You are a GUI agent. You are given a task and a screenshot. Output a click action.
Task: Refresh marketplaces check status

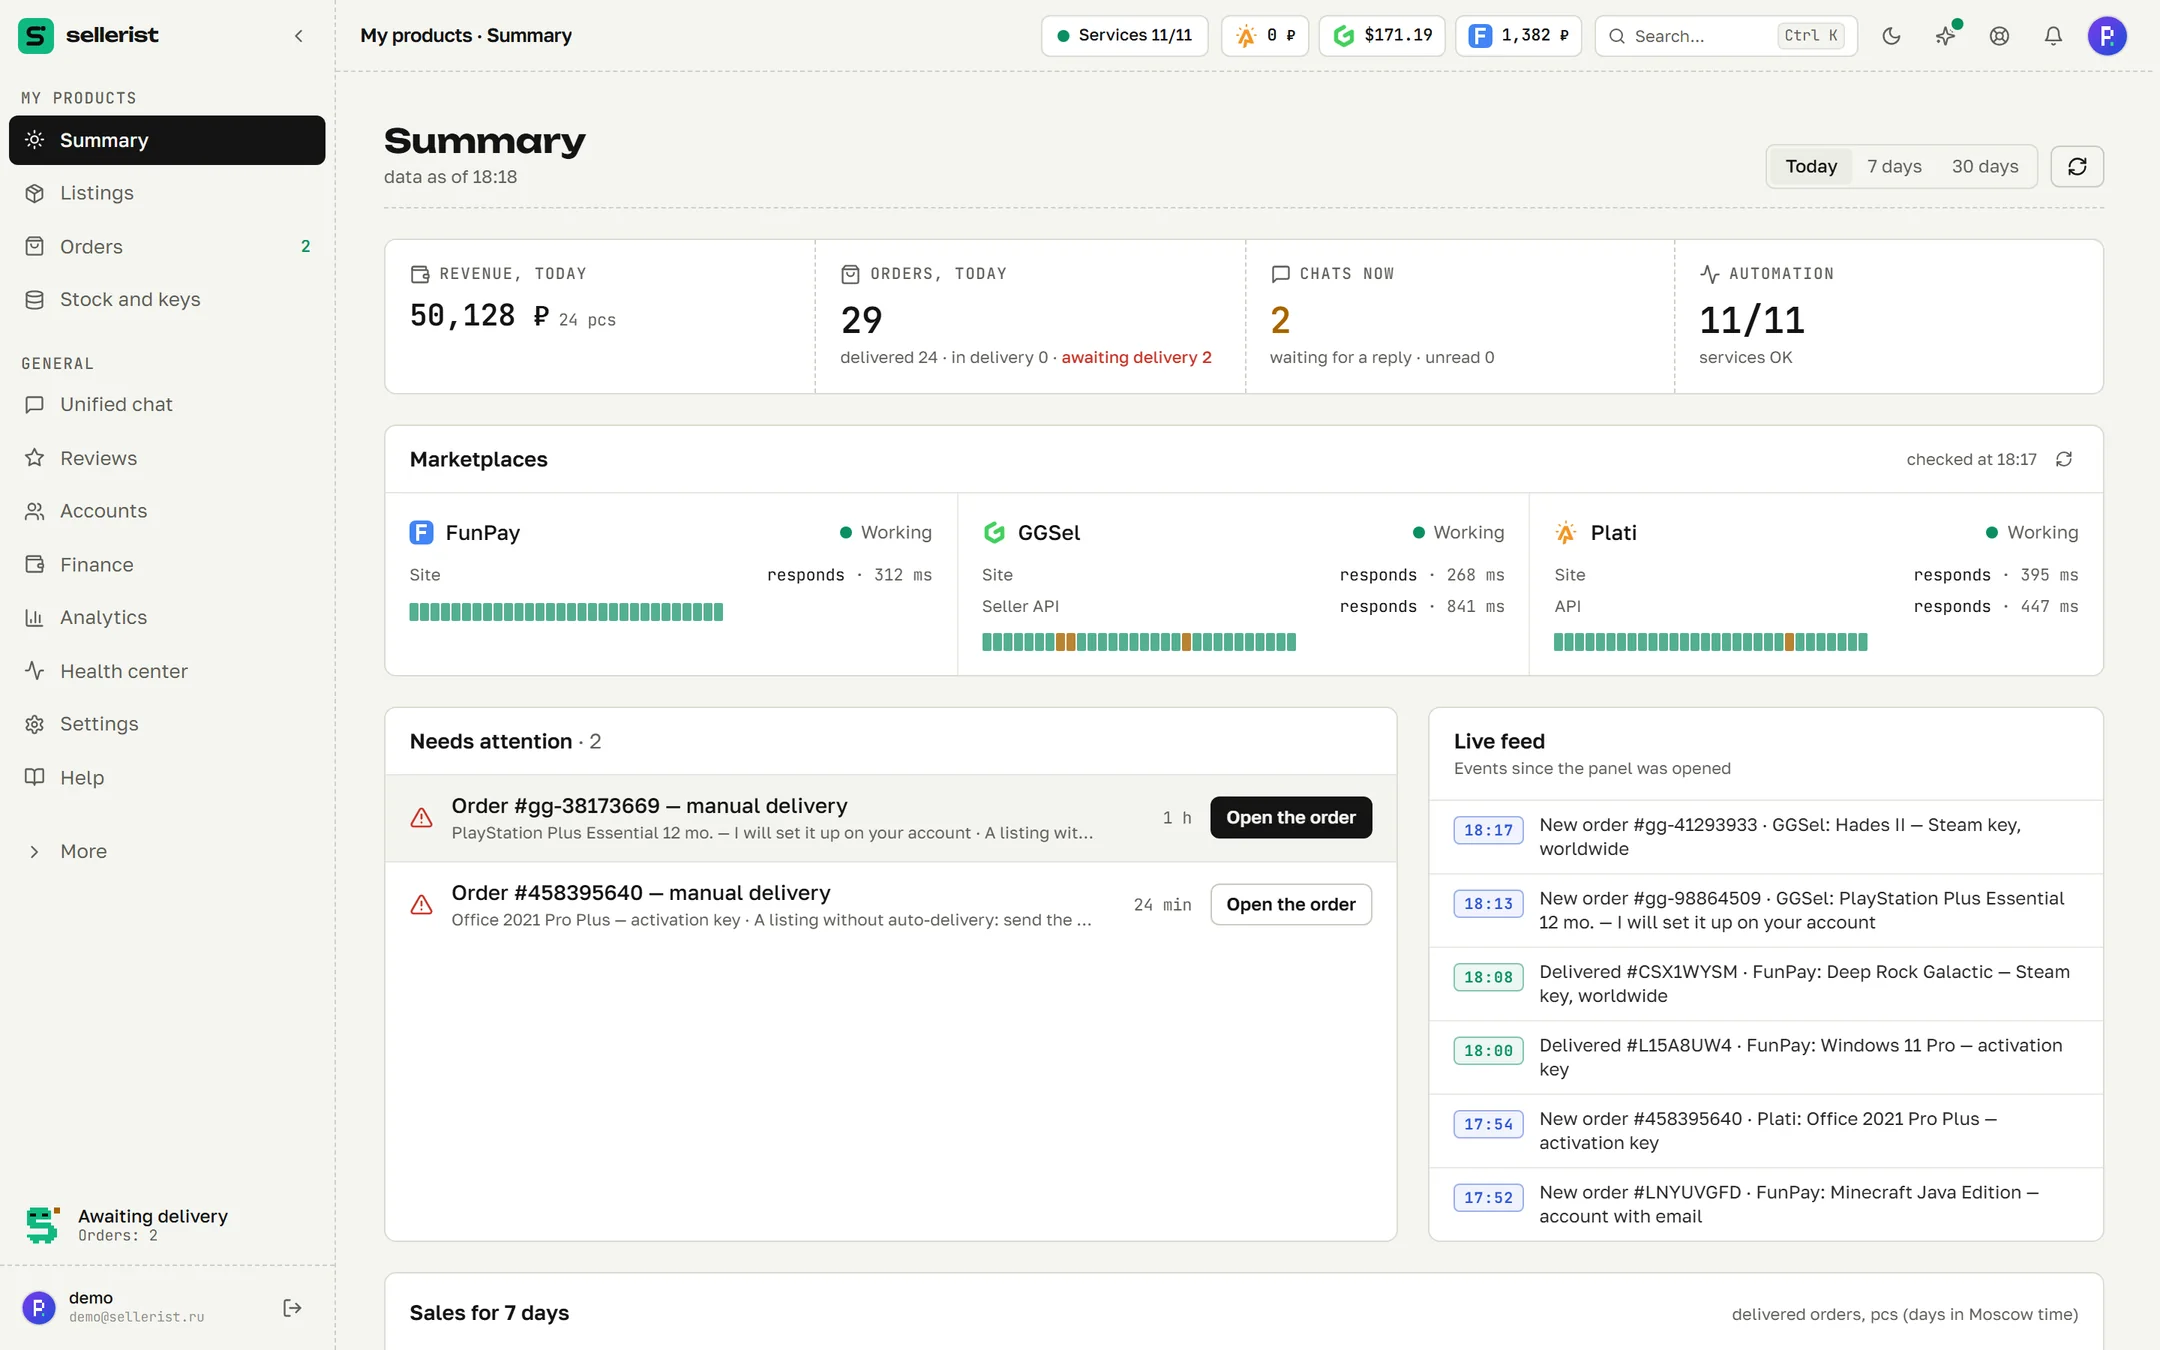[x=2064, y=459]
